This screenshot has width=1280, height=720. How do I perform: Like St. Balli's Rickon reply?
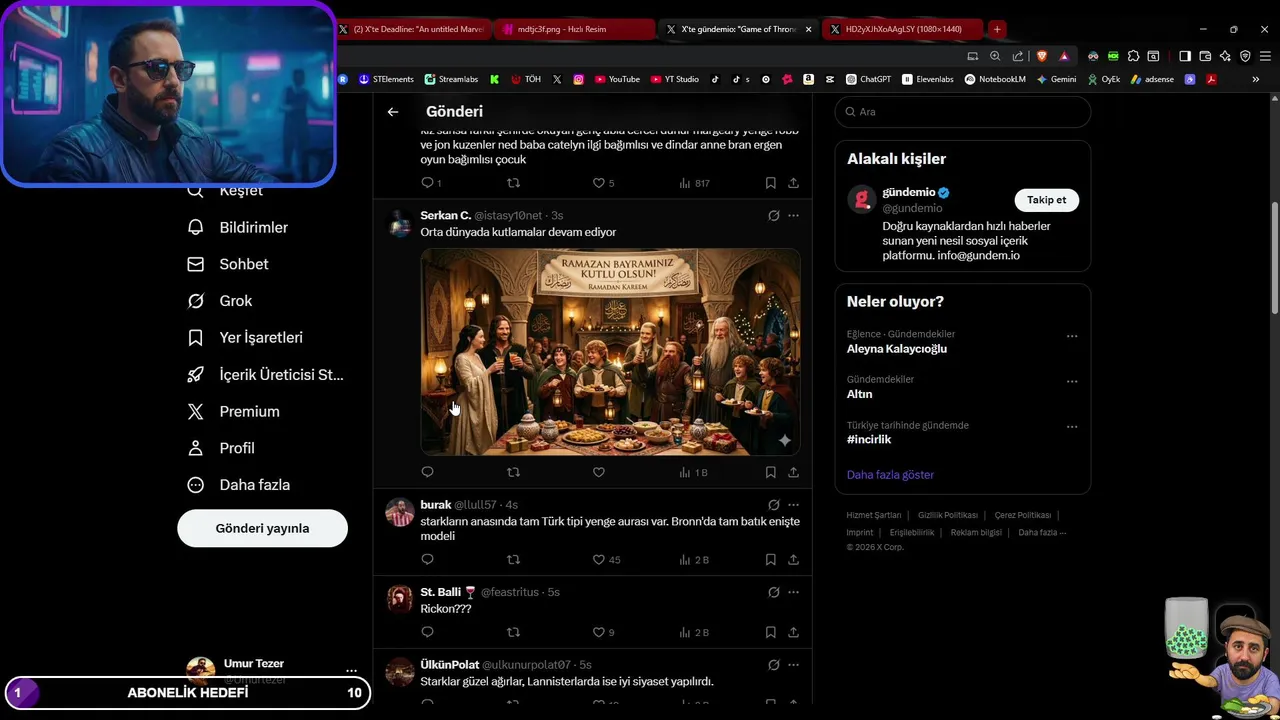[x=603, y=632]
